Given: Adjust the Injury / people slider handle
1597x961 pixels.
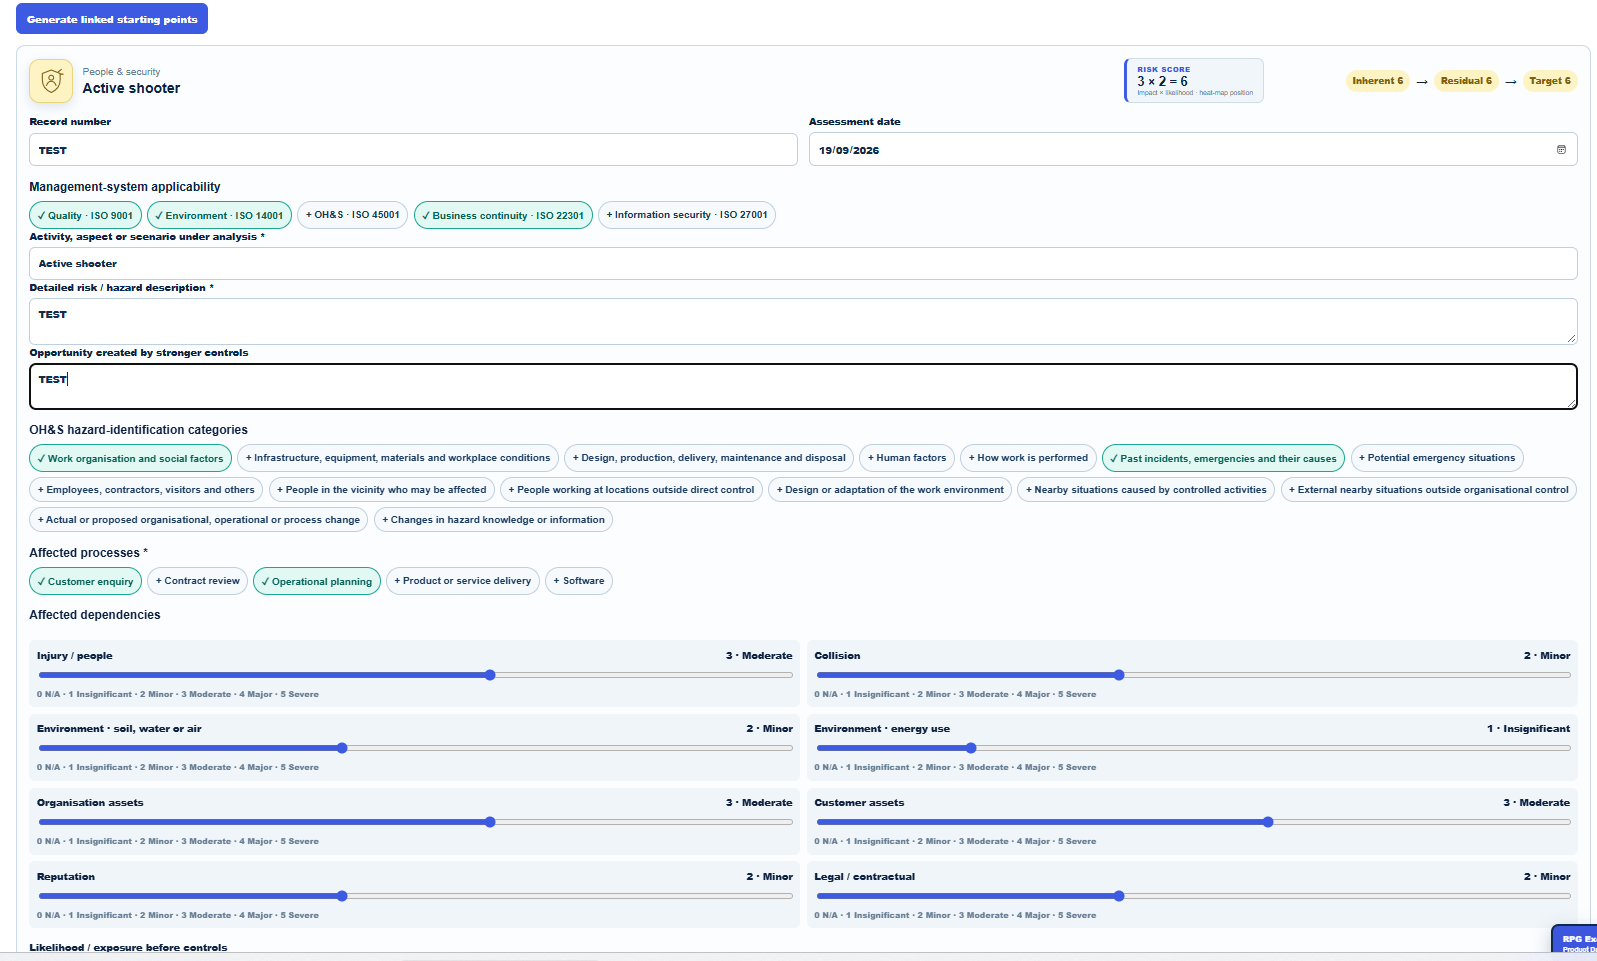Looking at the screenshot, I should (x=490, y=675).
